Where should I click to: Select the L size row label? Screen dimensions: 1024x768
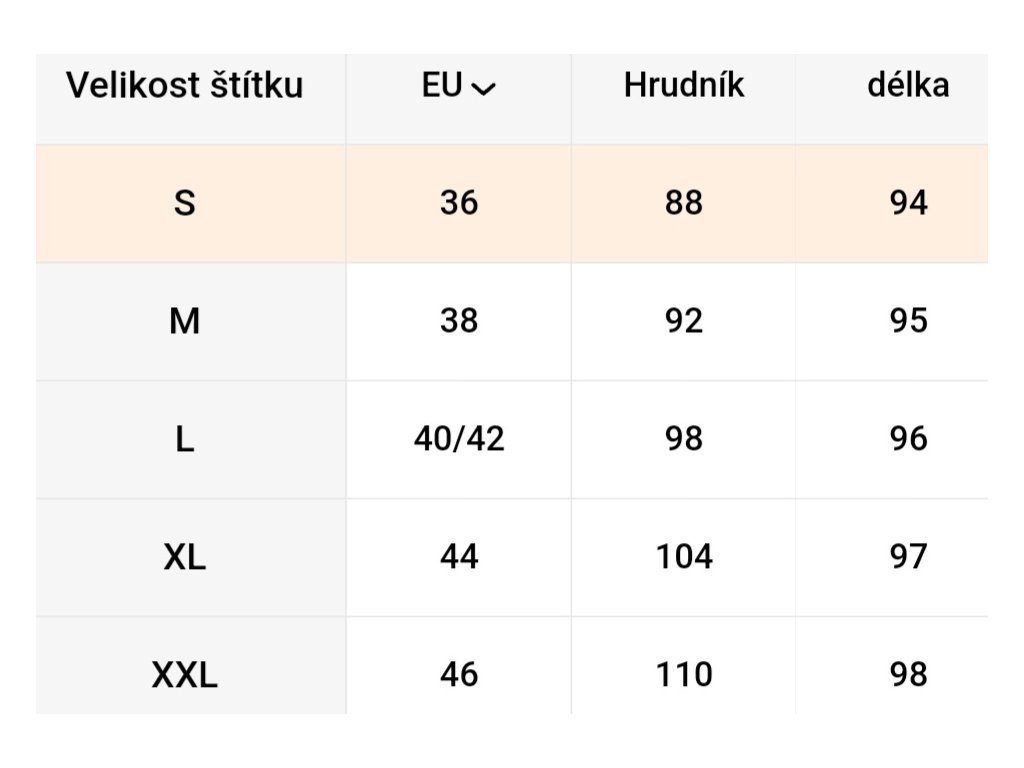click(x=185, y=440)
